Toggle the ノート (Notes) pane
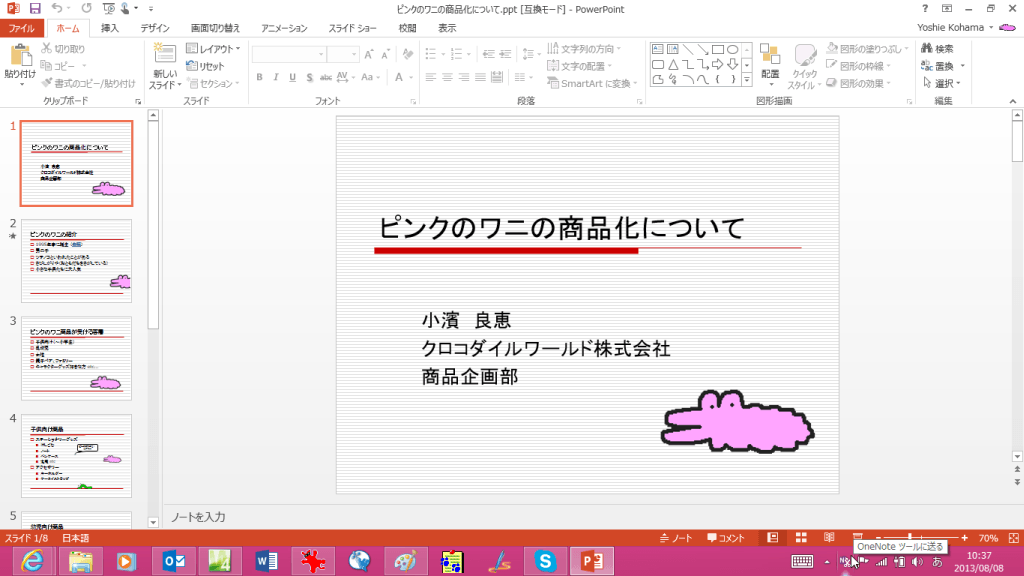The width and height of the screenshot is (1024, 576). pyautogui.click(x=677, y=538)
